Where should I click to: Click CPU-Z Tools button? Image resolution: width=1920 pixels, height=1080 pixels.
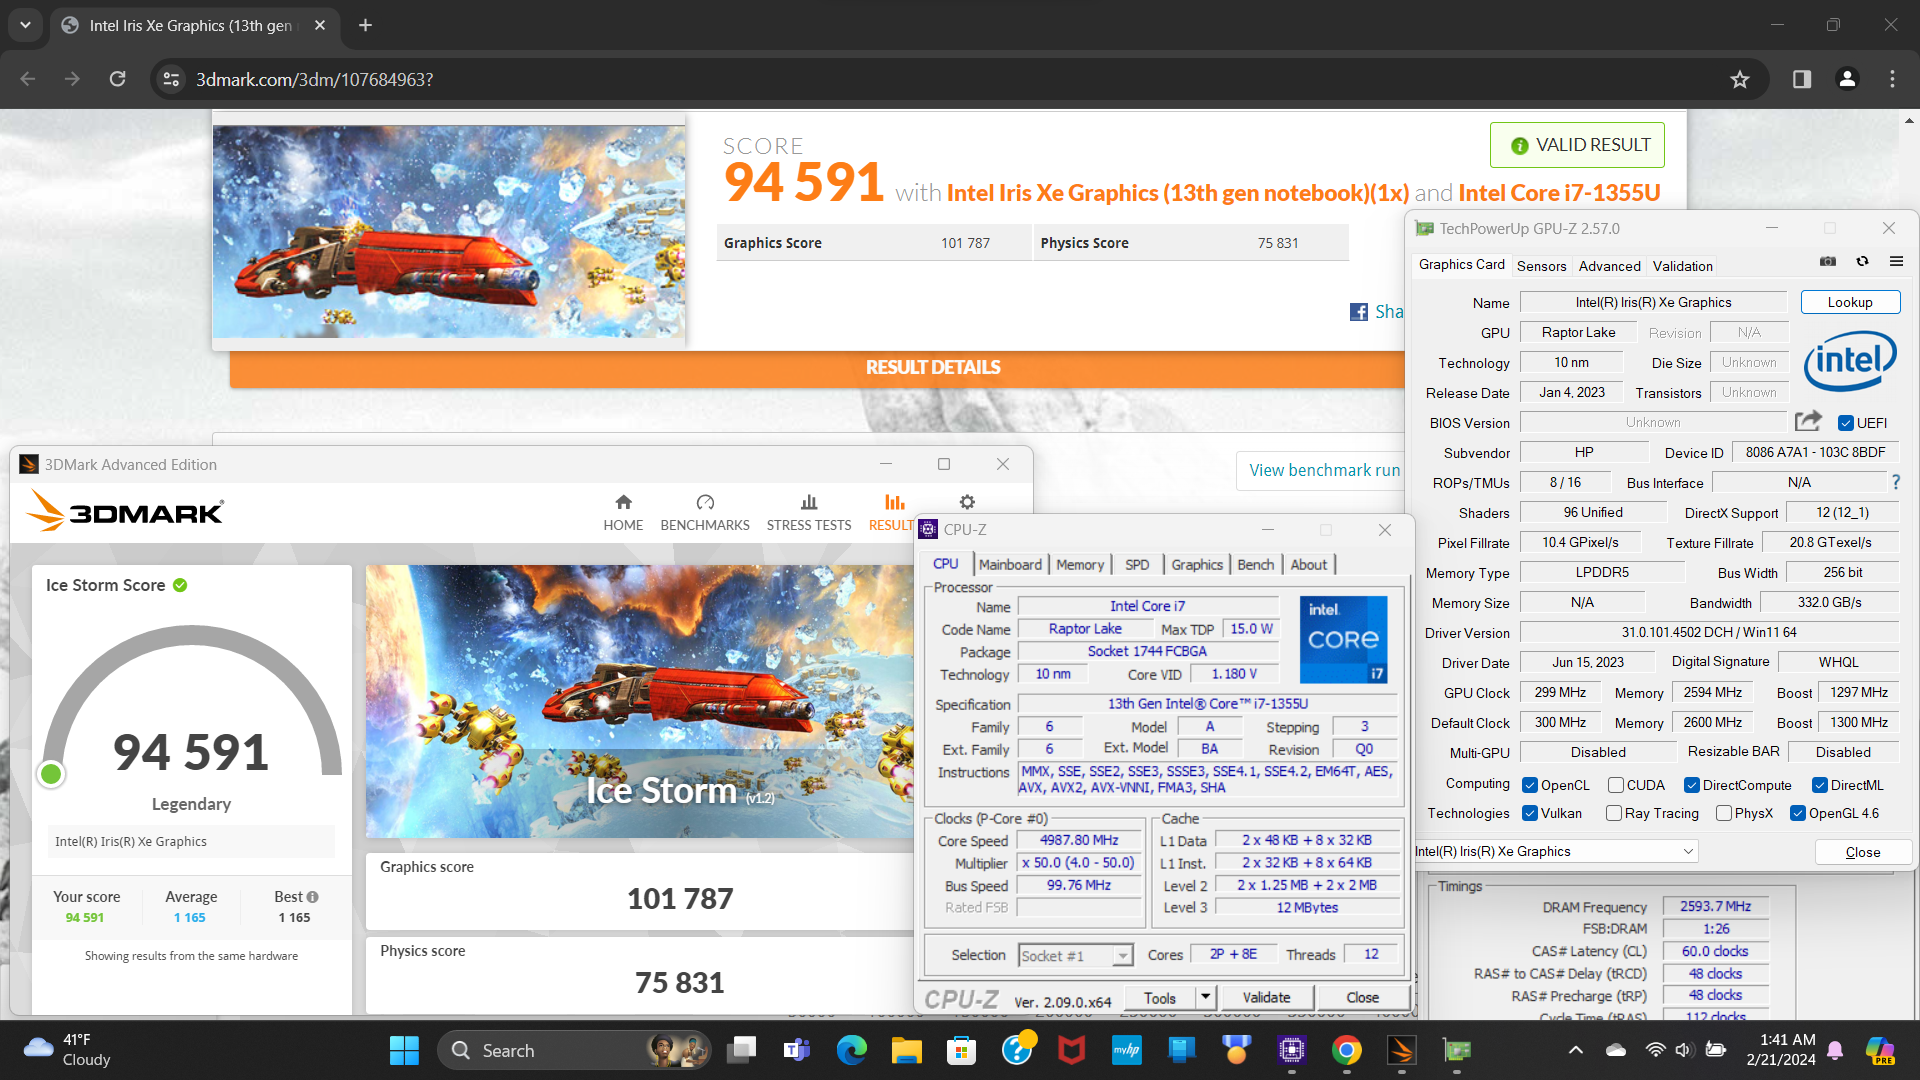point(1159,997)
